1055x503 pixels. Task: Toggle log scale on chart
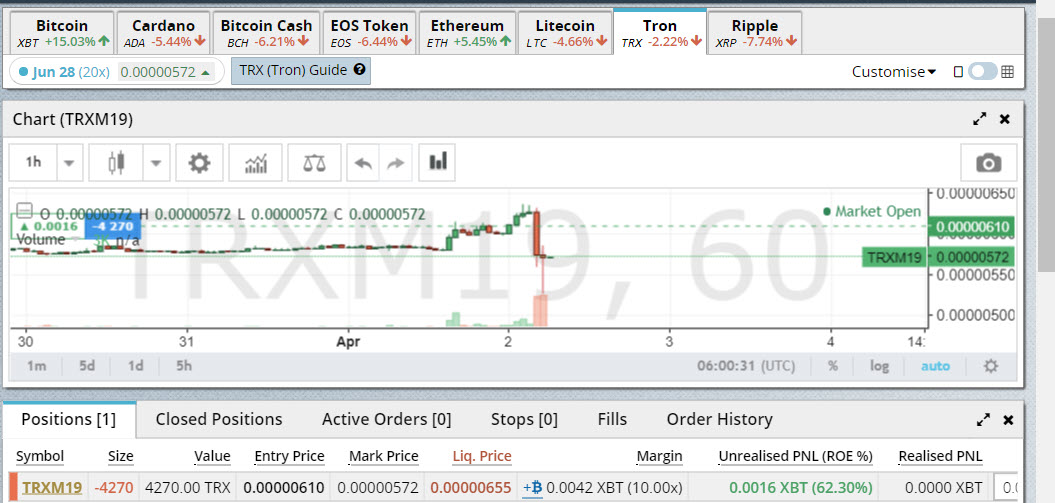pyautogui.click(x=879, y=366)
